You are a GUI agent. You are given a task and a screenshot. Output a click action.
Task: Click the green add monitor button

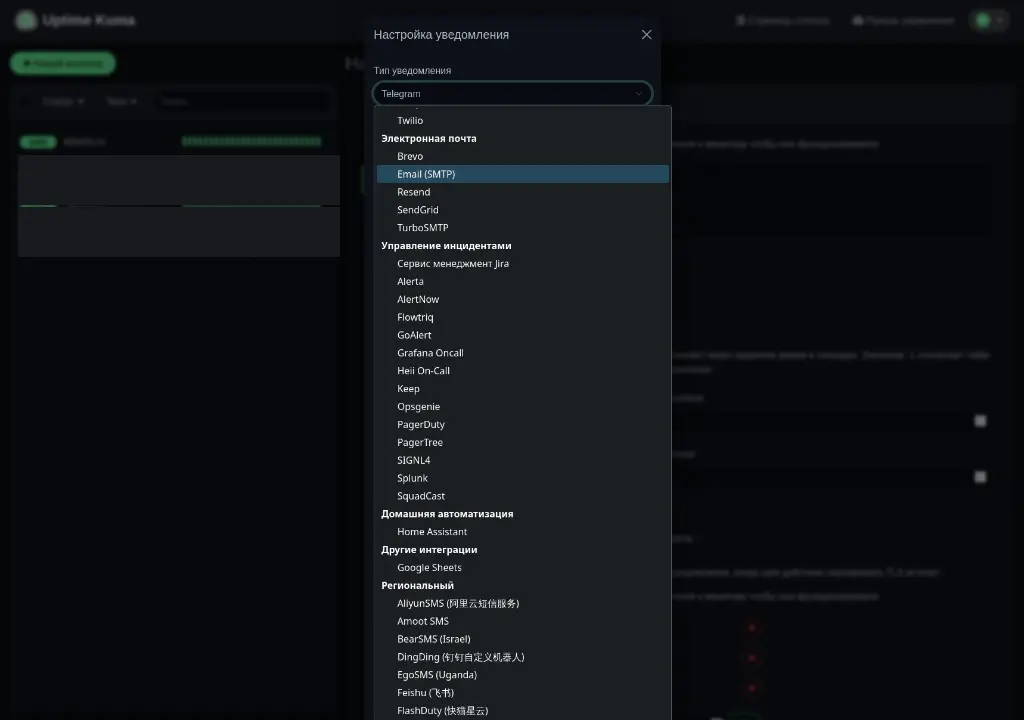click(63, 63)
